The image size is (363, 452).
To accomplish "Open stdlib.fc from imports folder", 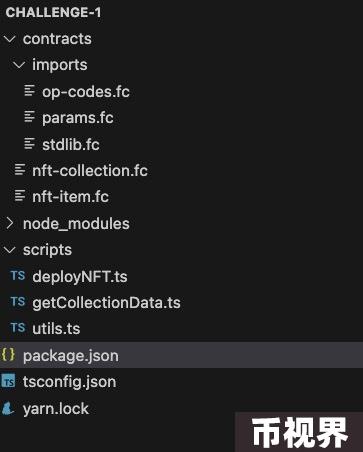I will [x=71, y=144].
